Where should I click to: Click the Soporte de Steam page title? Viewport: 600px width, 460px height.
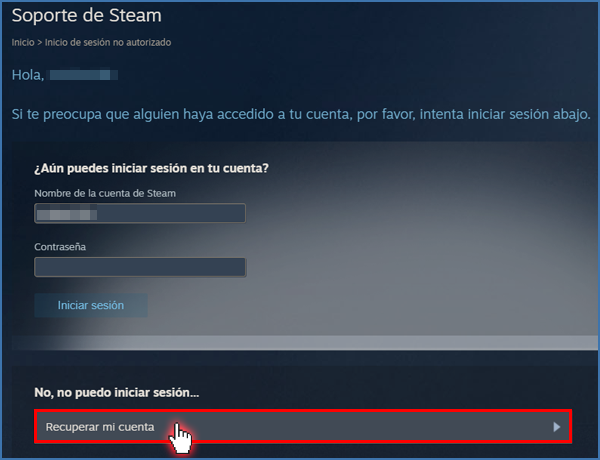(x=86, y=16)
